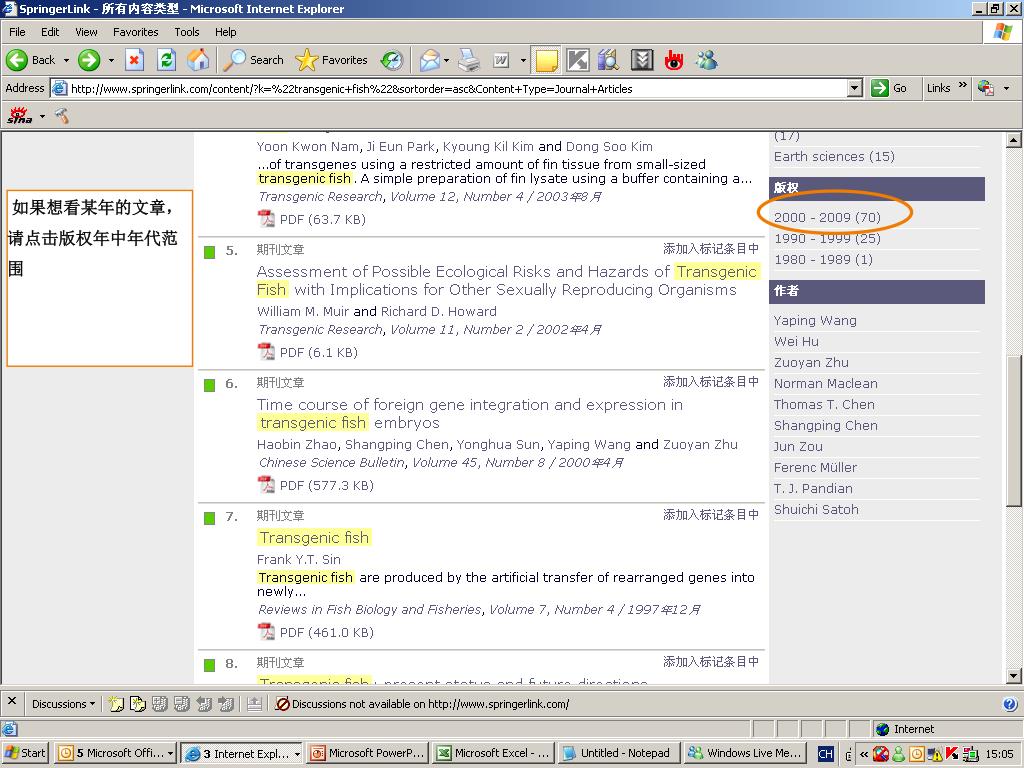Expand grouped Internet Explorer taskbar windows
Screen dimensions: 1024x768
point(297,754)
